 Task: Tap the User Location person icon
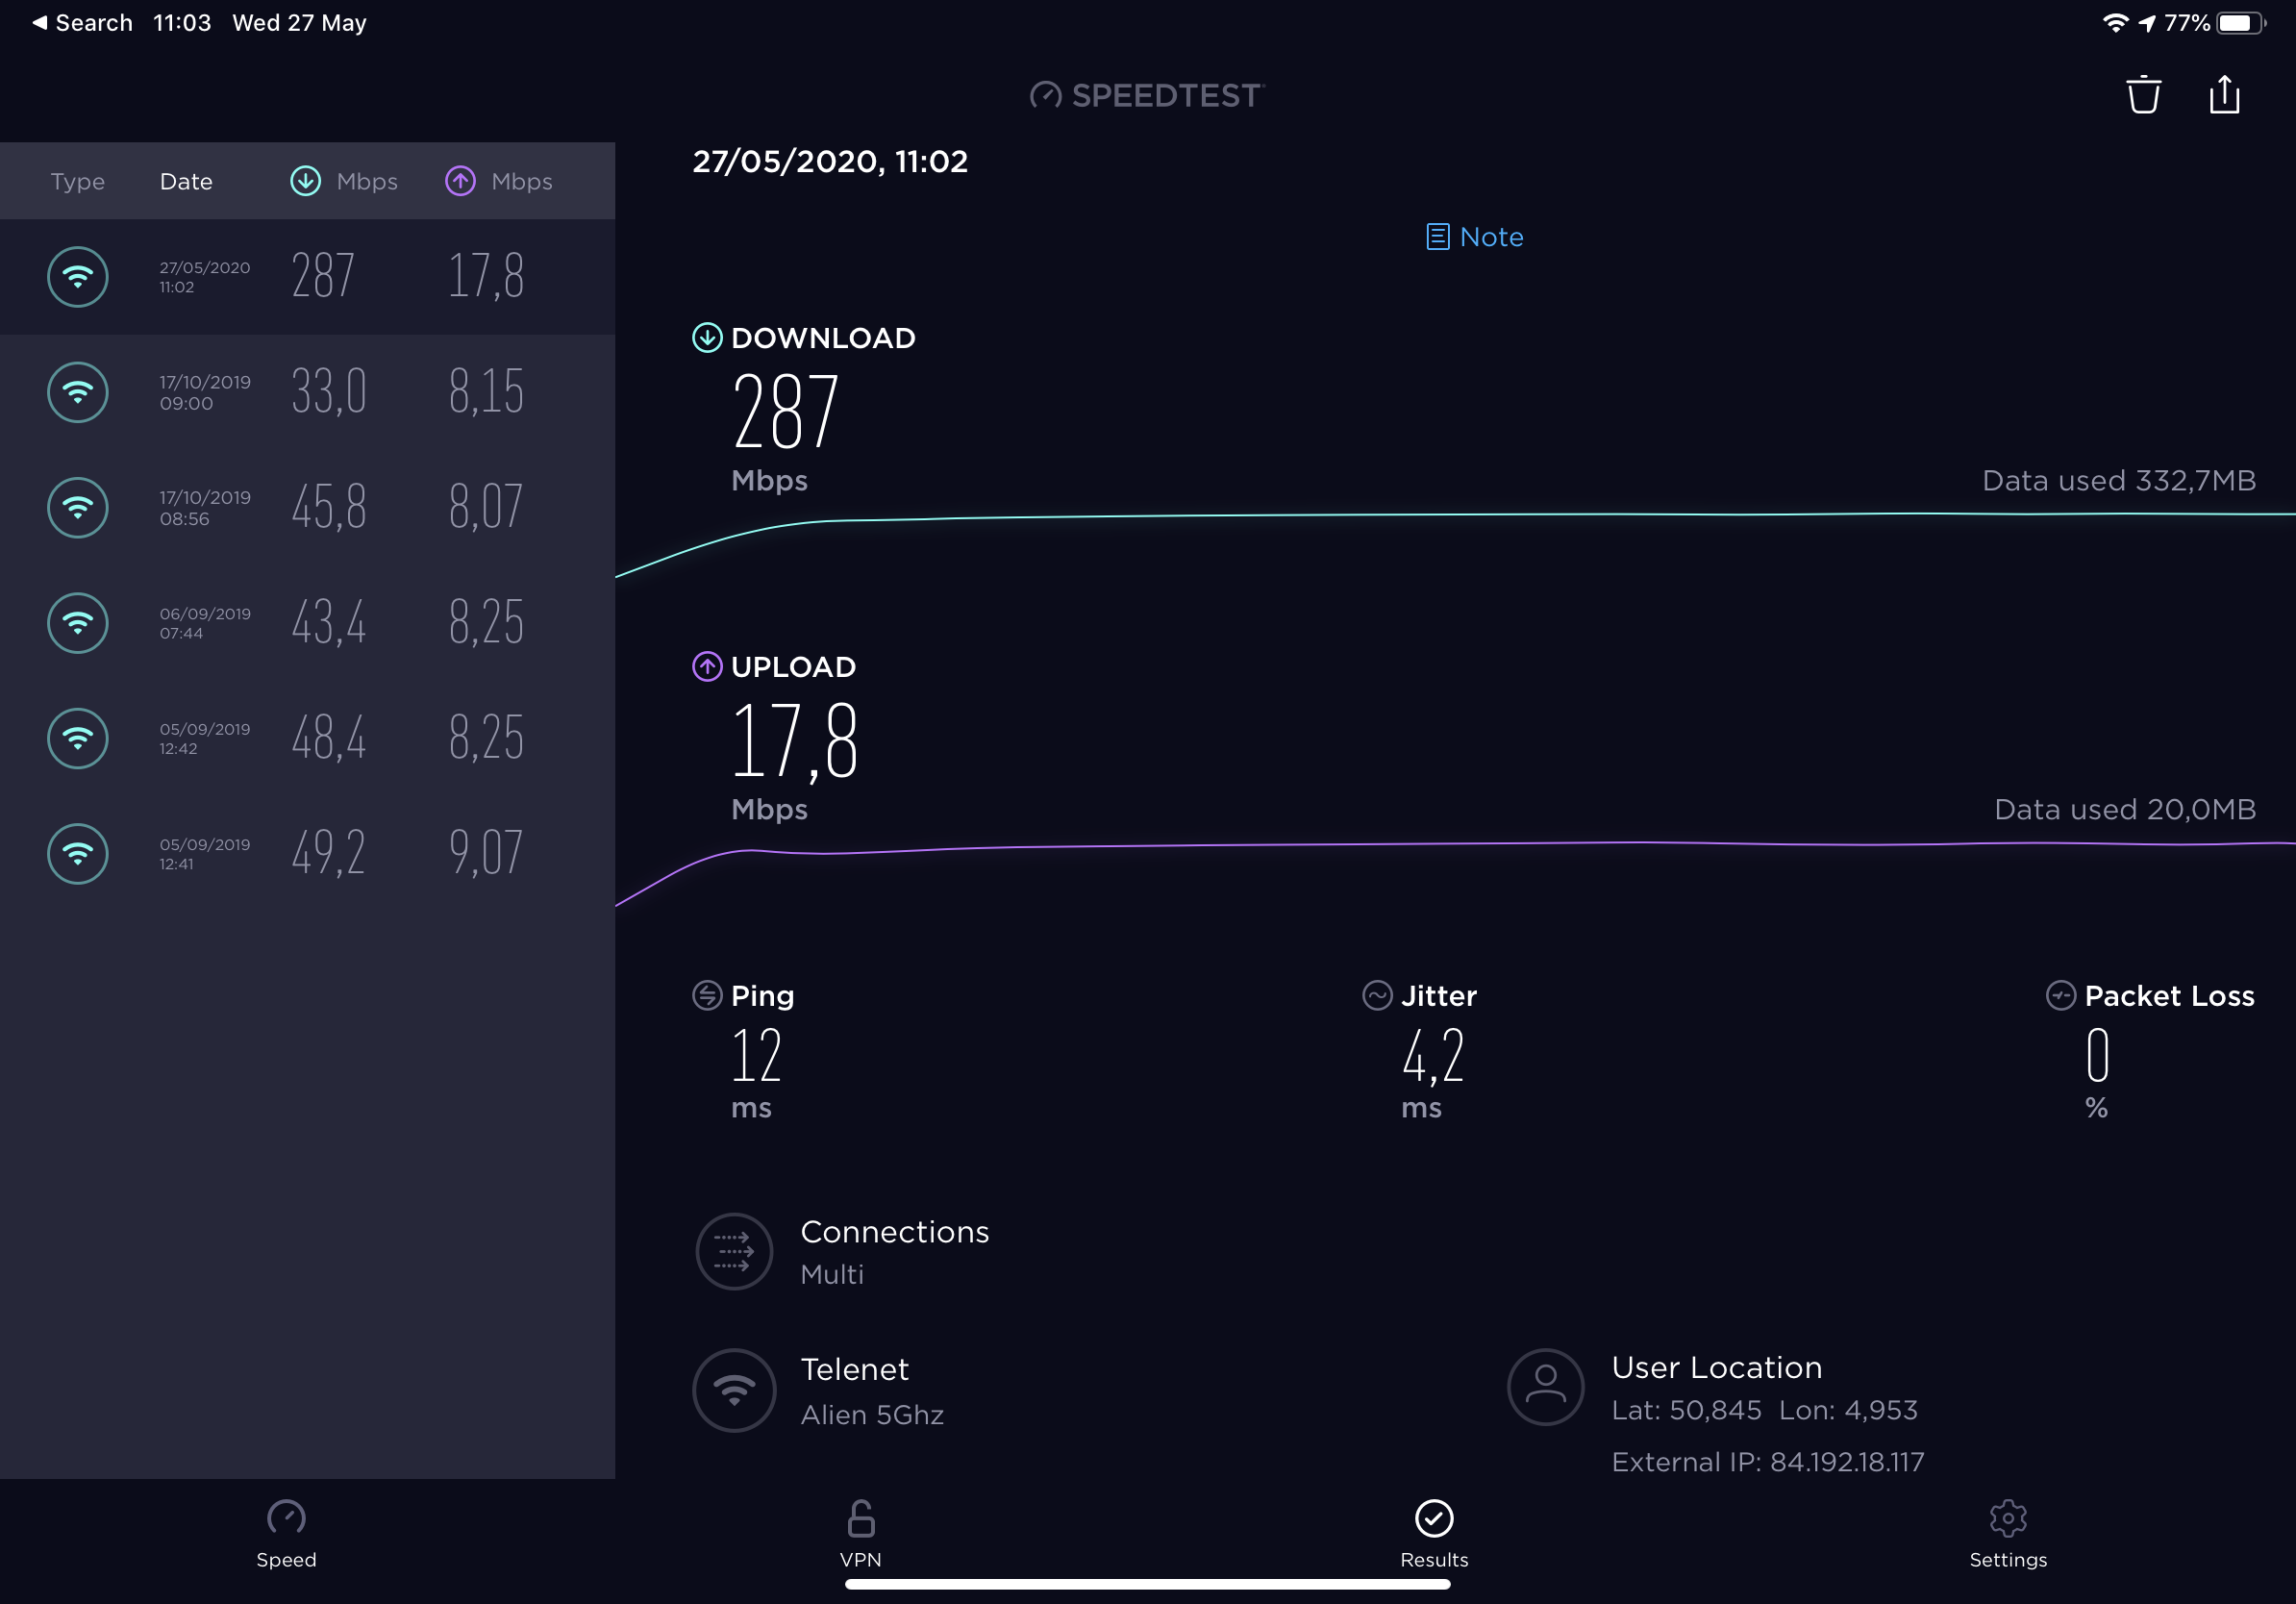coord(1545,1388)
